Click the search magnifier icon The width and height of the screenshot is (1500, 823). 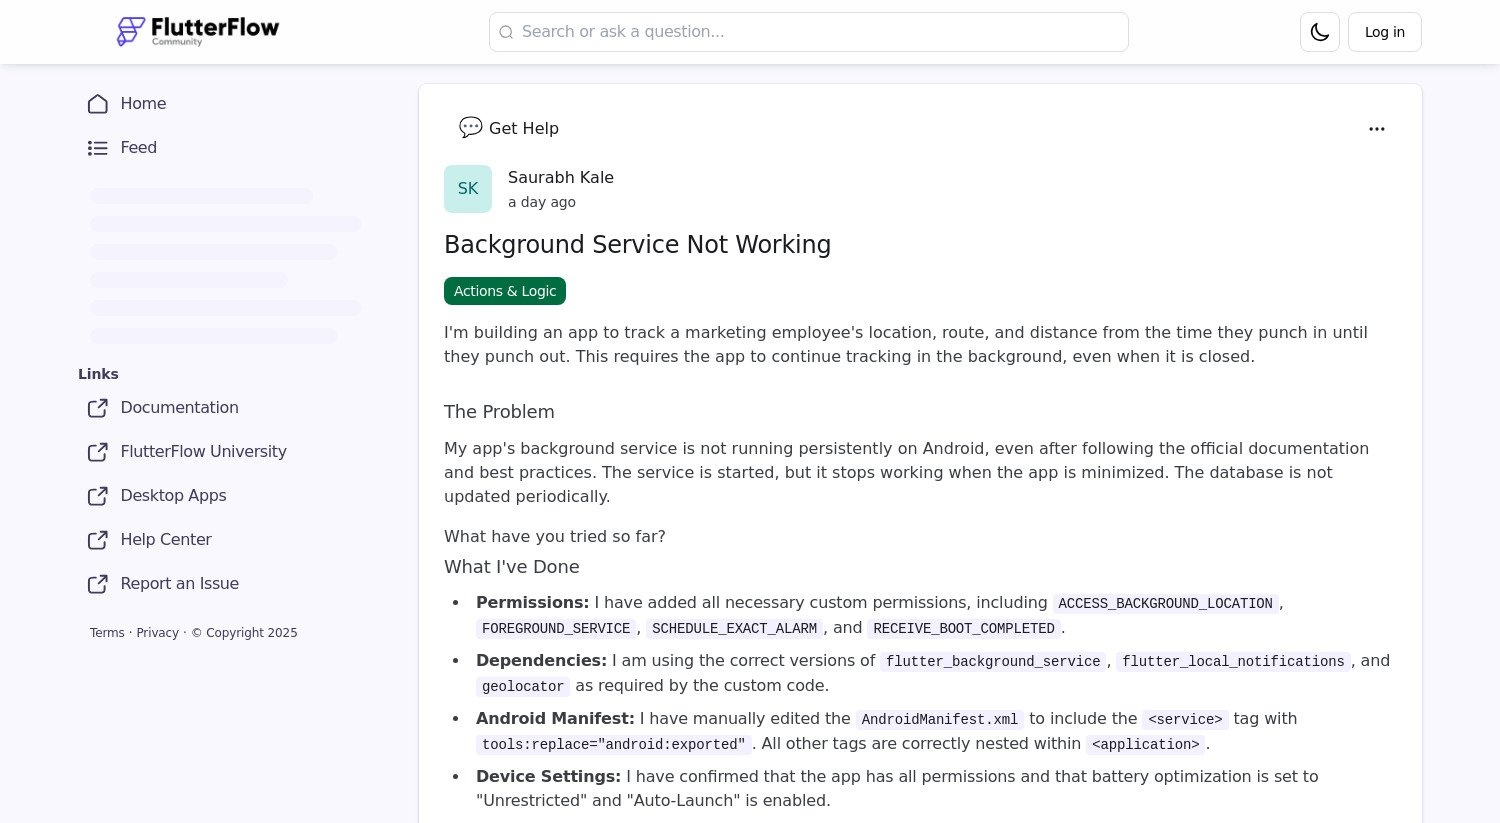(507, 32)
